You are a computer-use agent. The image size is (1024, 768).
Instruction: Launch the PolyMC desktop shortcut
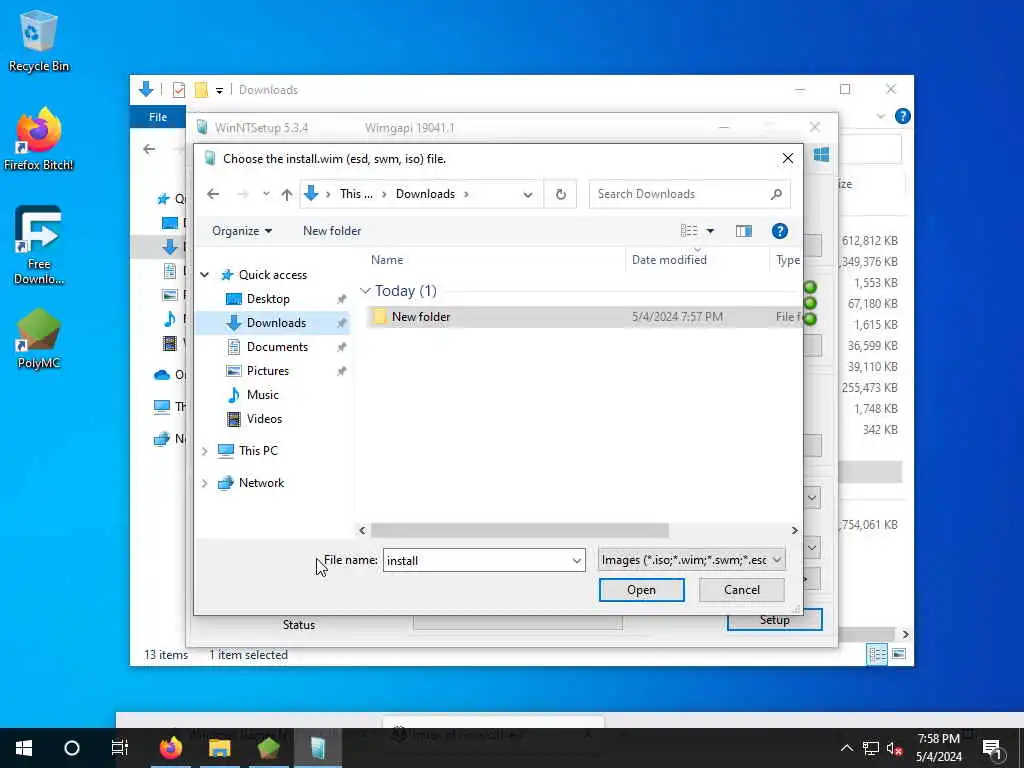[x=39, y=338]
